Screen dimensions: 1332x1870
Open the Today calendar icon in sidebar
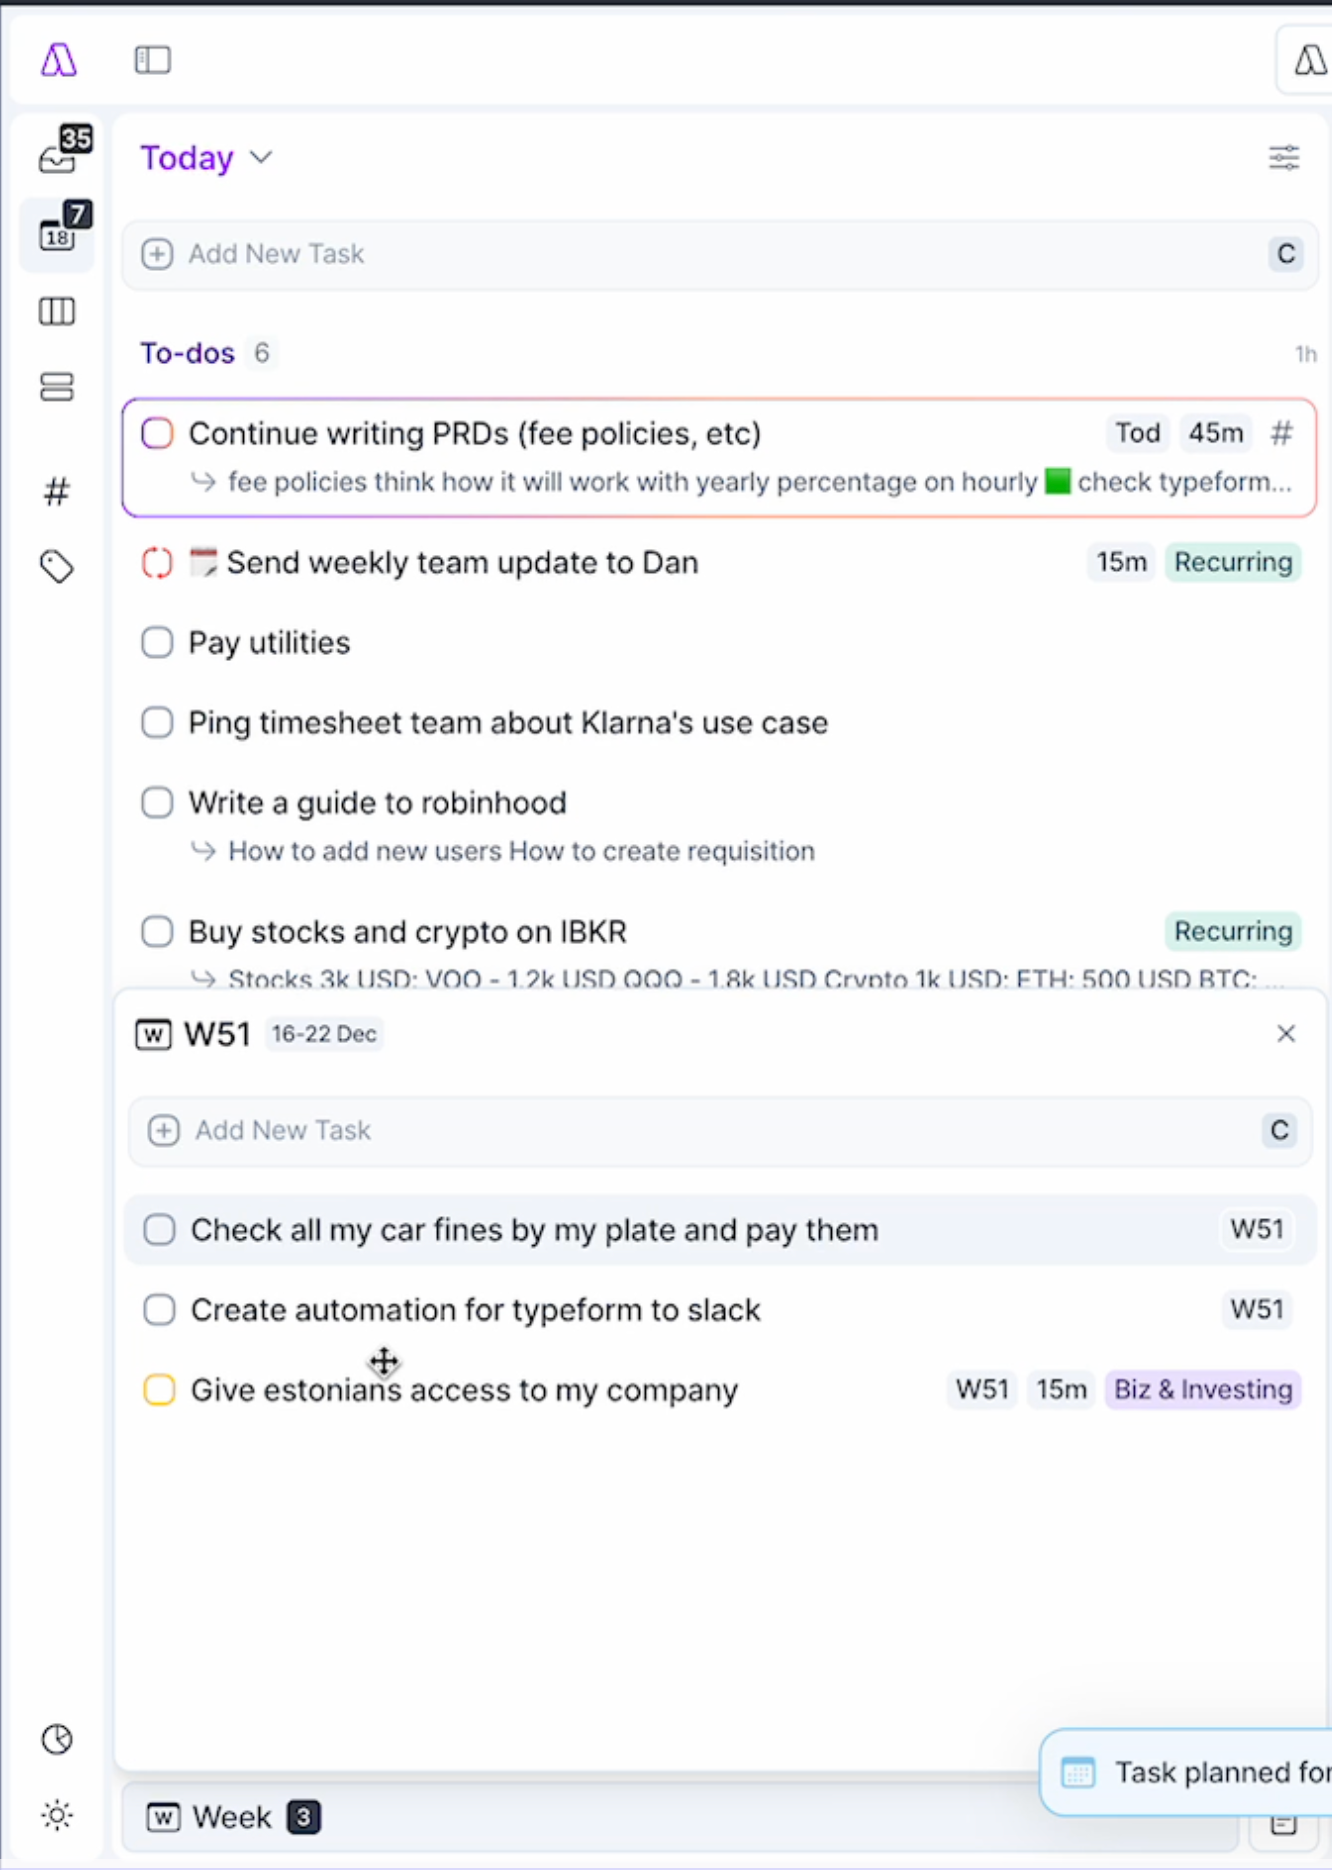60,230
